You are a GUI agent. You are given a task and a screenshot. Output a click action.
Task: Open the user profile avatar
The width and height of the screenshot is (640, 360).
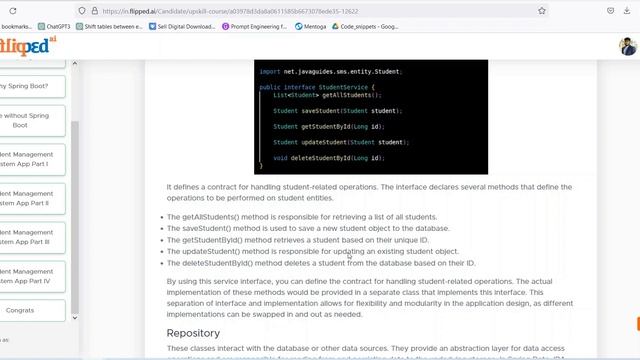pos(628,46)
